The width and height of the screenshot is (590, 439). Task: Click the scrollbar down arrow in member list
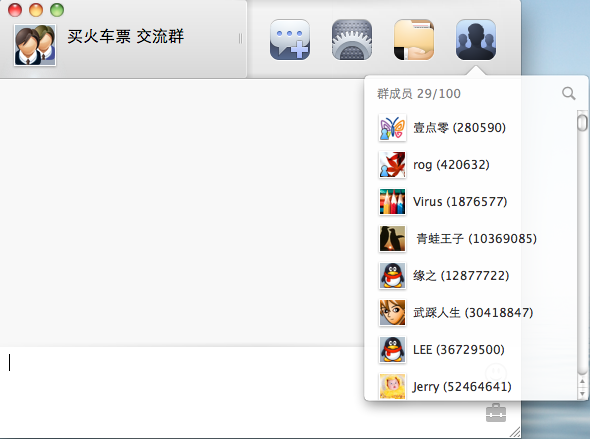pos(582,393)
